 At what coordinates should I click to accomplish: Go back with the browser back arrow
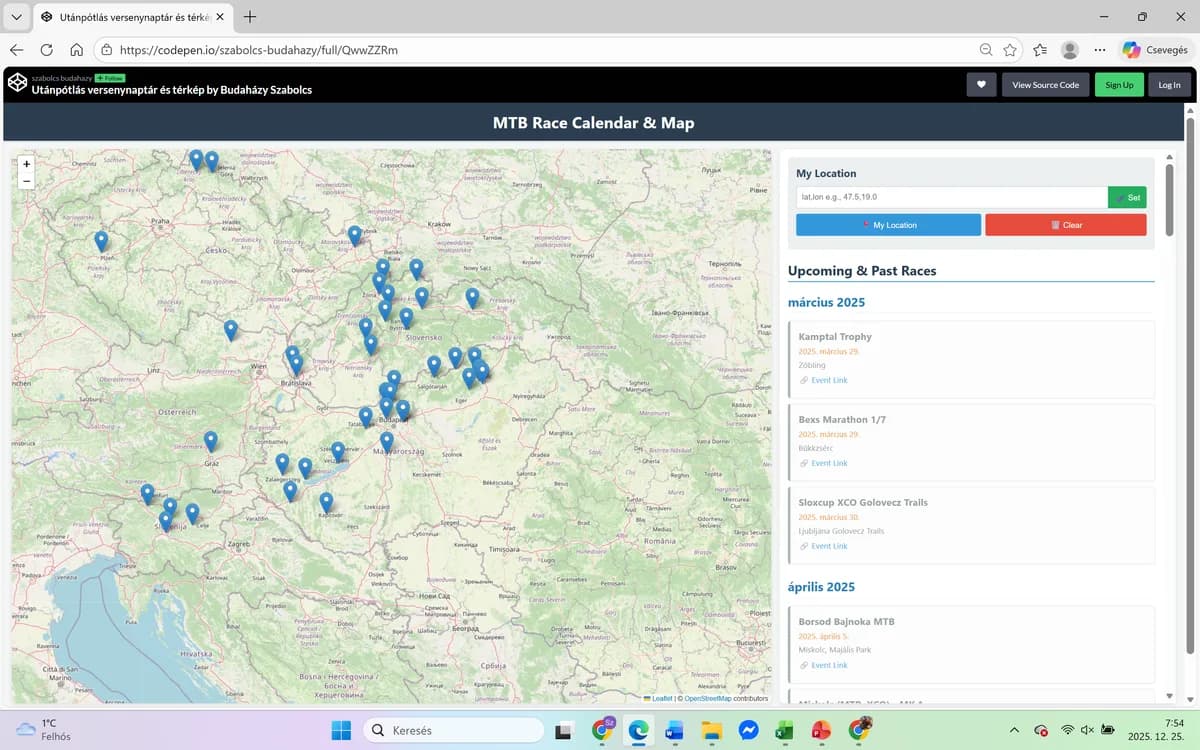pyautogui.click(x=16, y=49)
